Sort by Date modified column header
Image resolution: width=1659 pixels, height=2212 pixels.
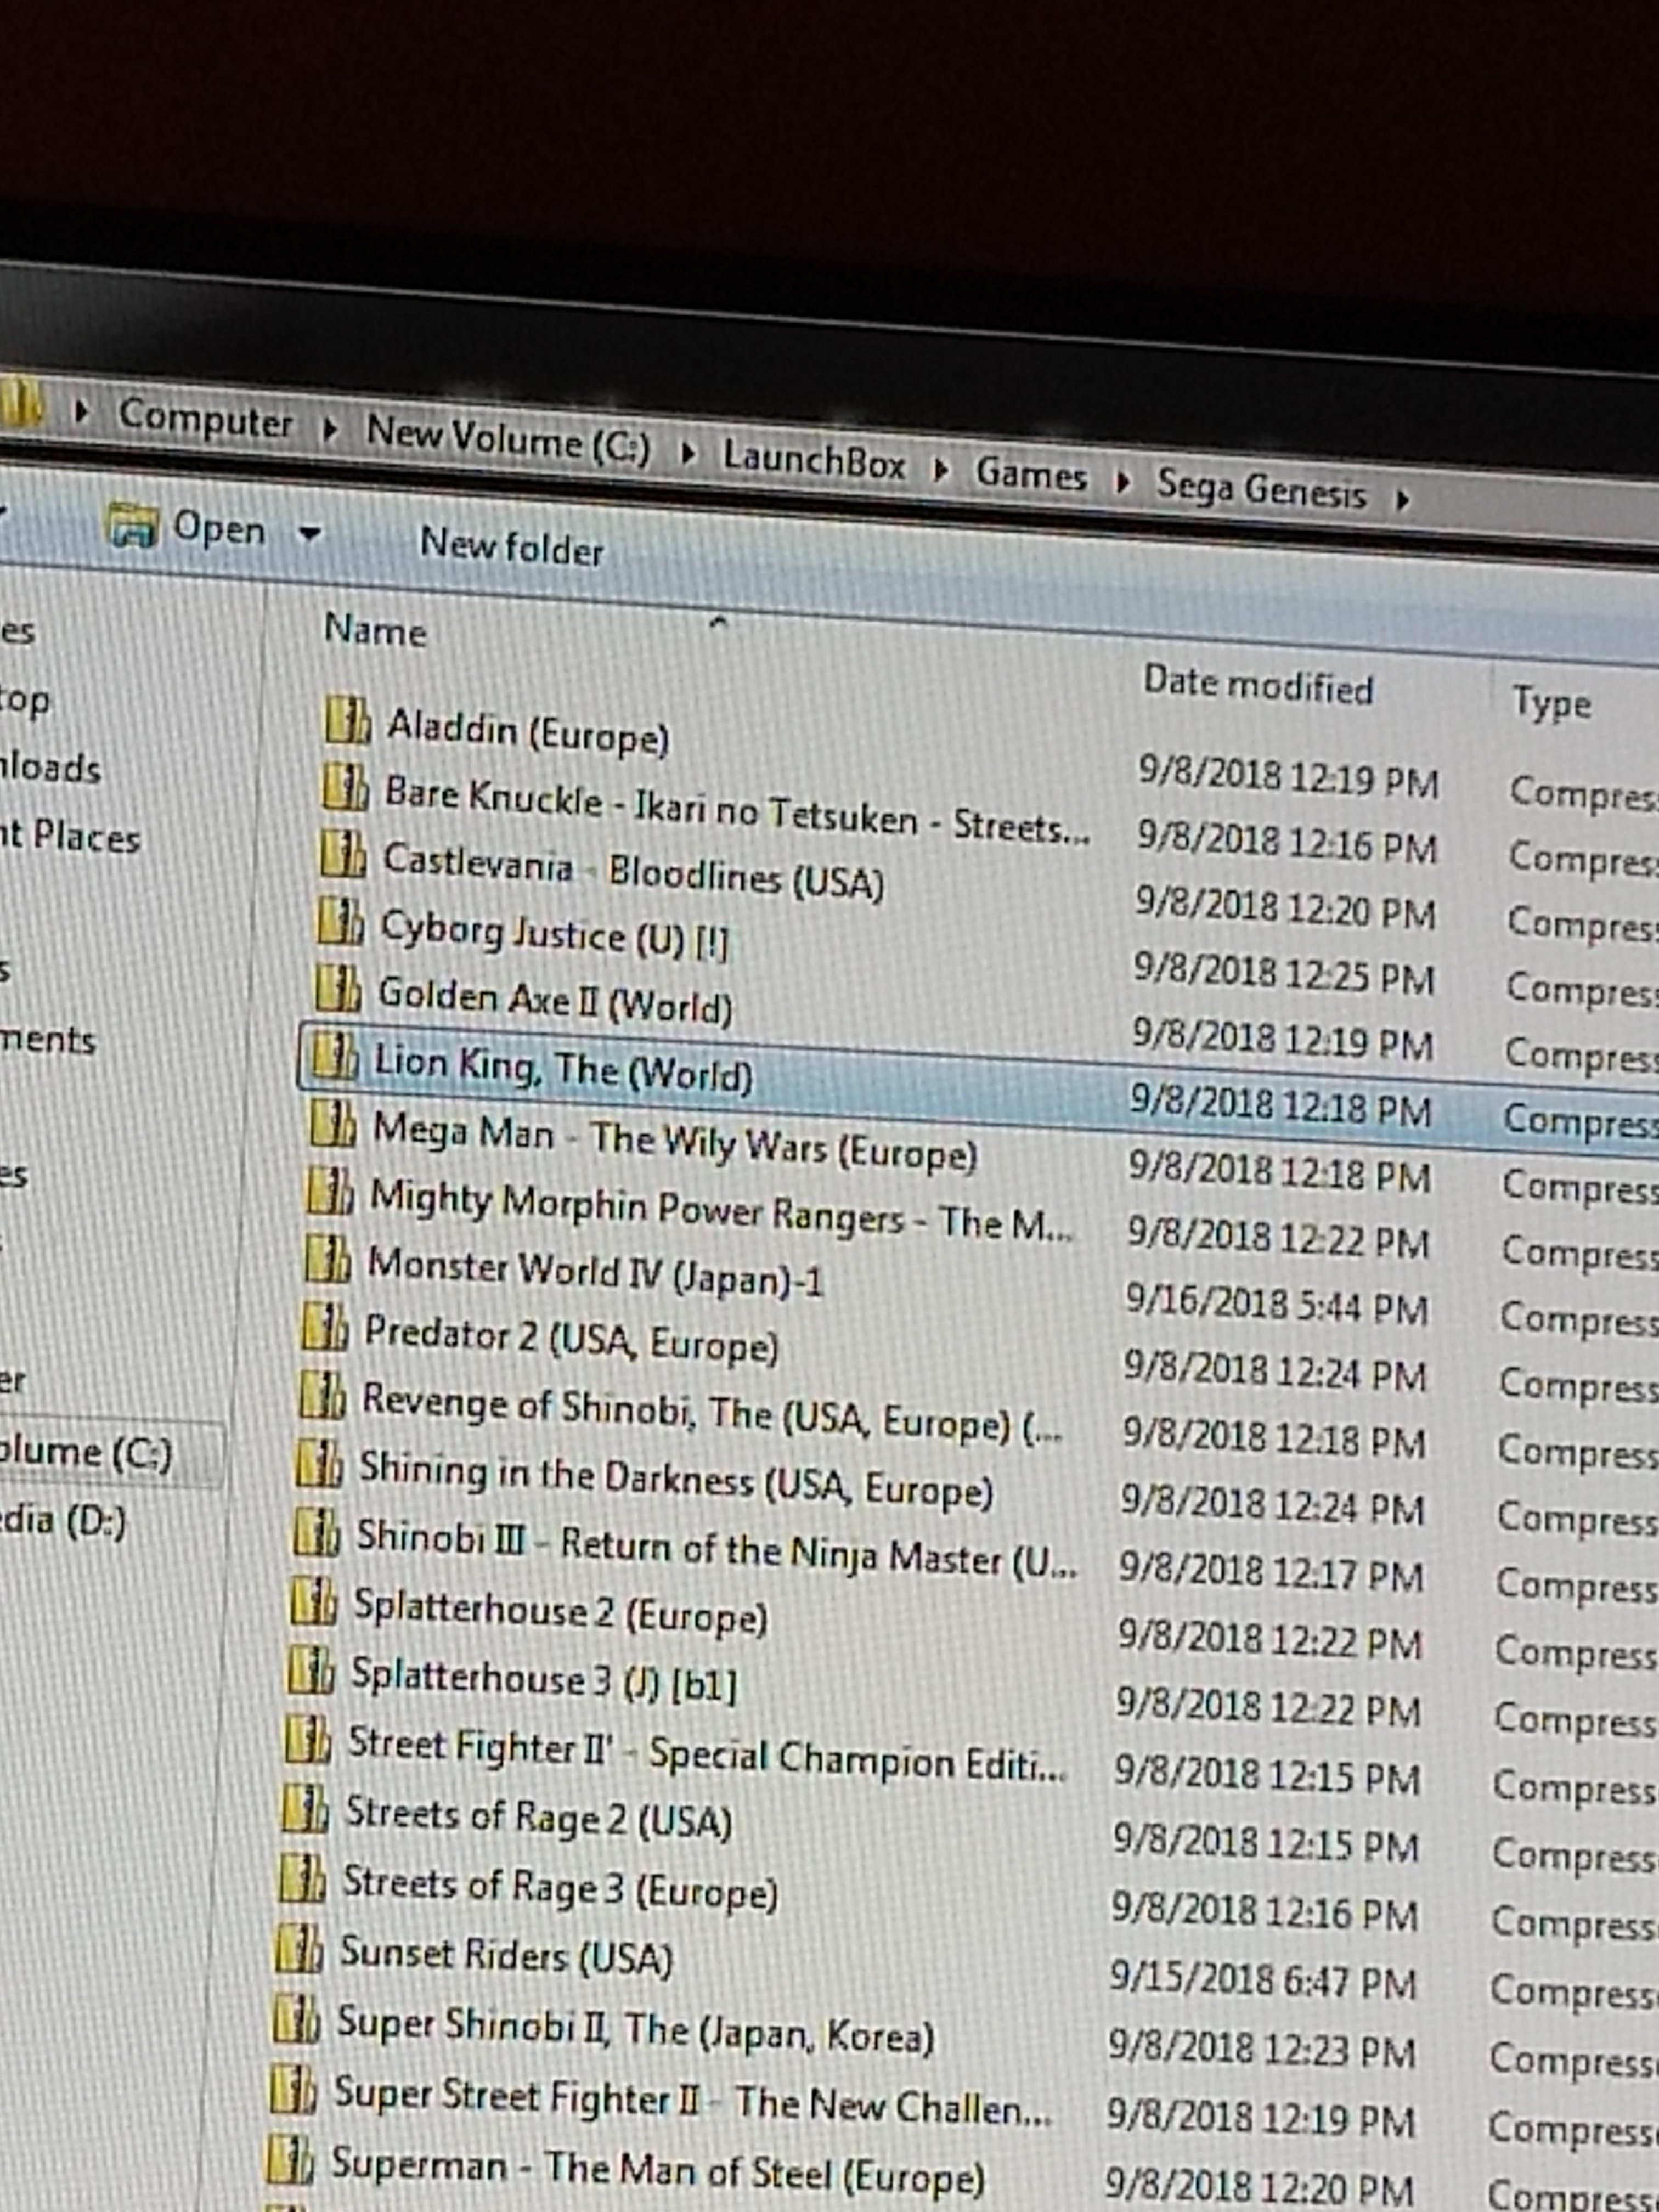click(x=1258, y=686)
